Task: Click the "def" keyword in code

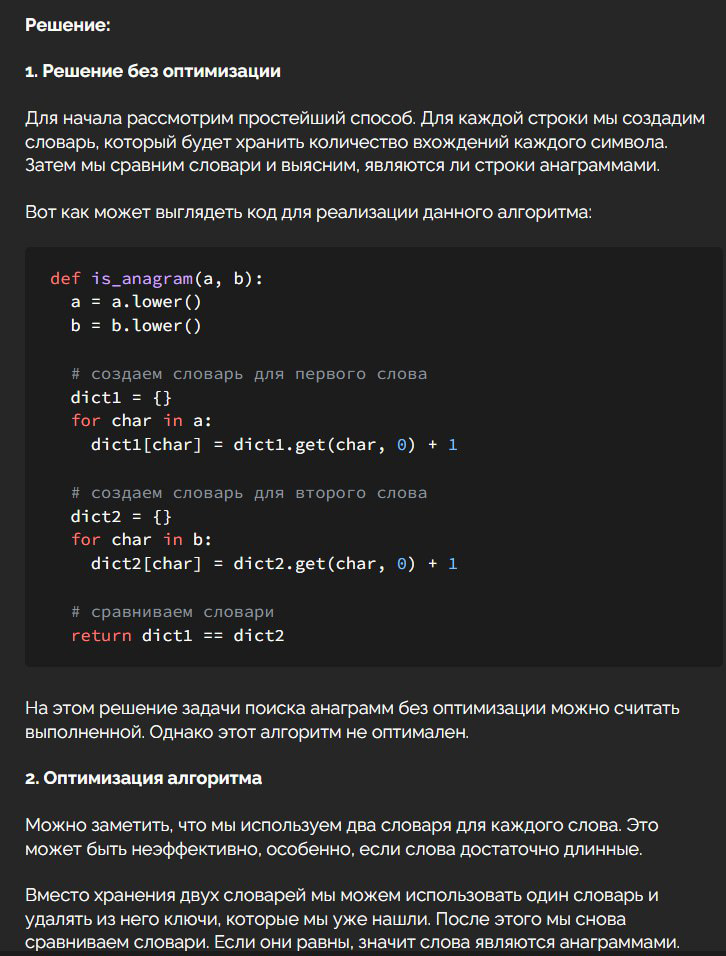Action: 65,279
